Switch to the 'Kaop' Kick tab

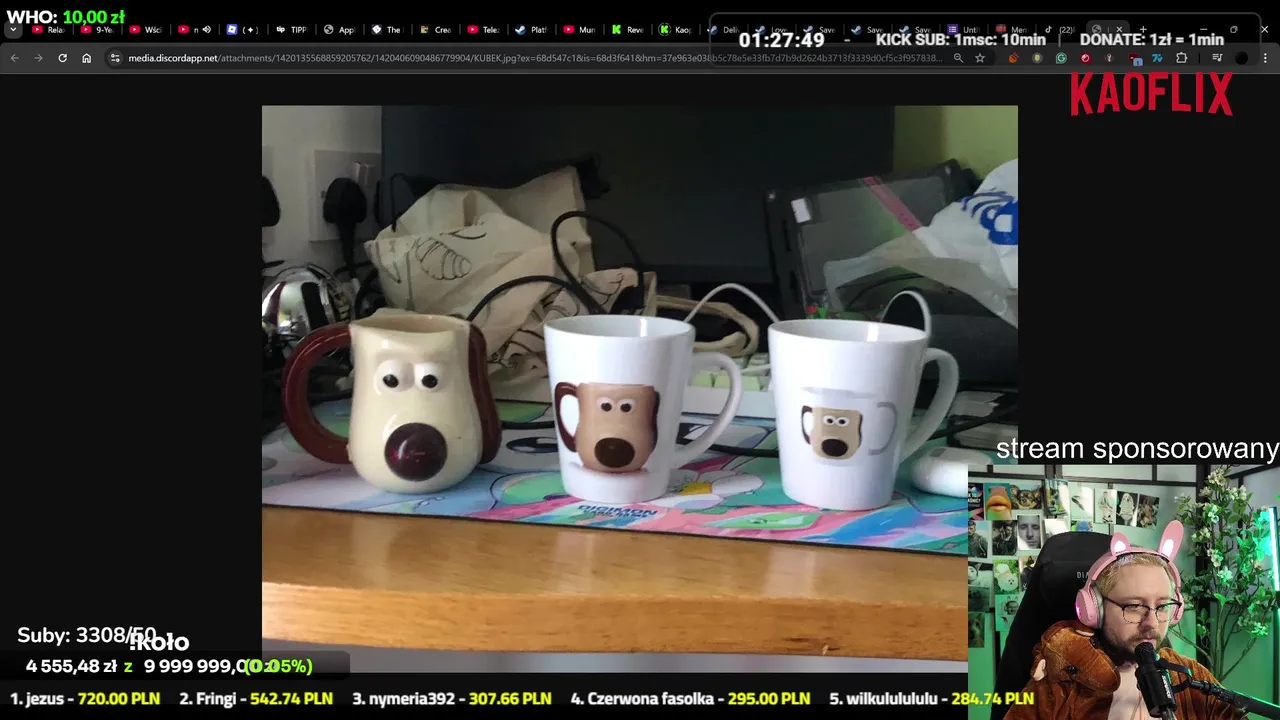[675, 30]
